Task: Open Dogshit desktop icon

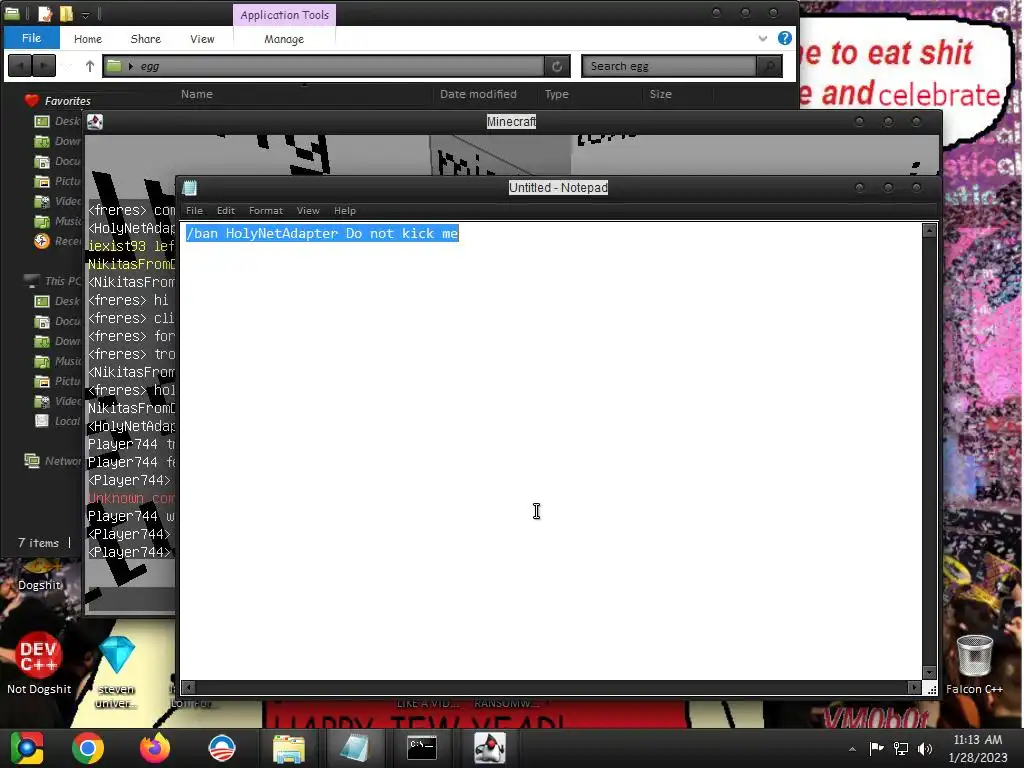Action: point(39,575)
